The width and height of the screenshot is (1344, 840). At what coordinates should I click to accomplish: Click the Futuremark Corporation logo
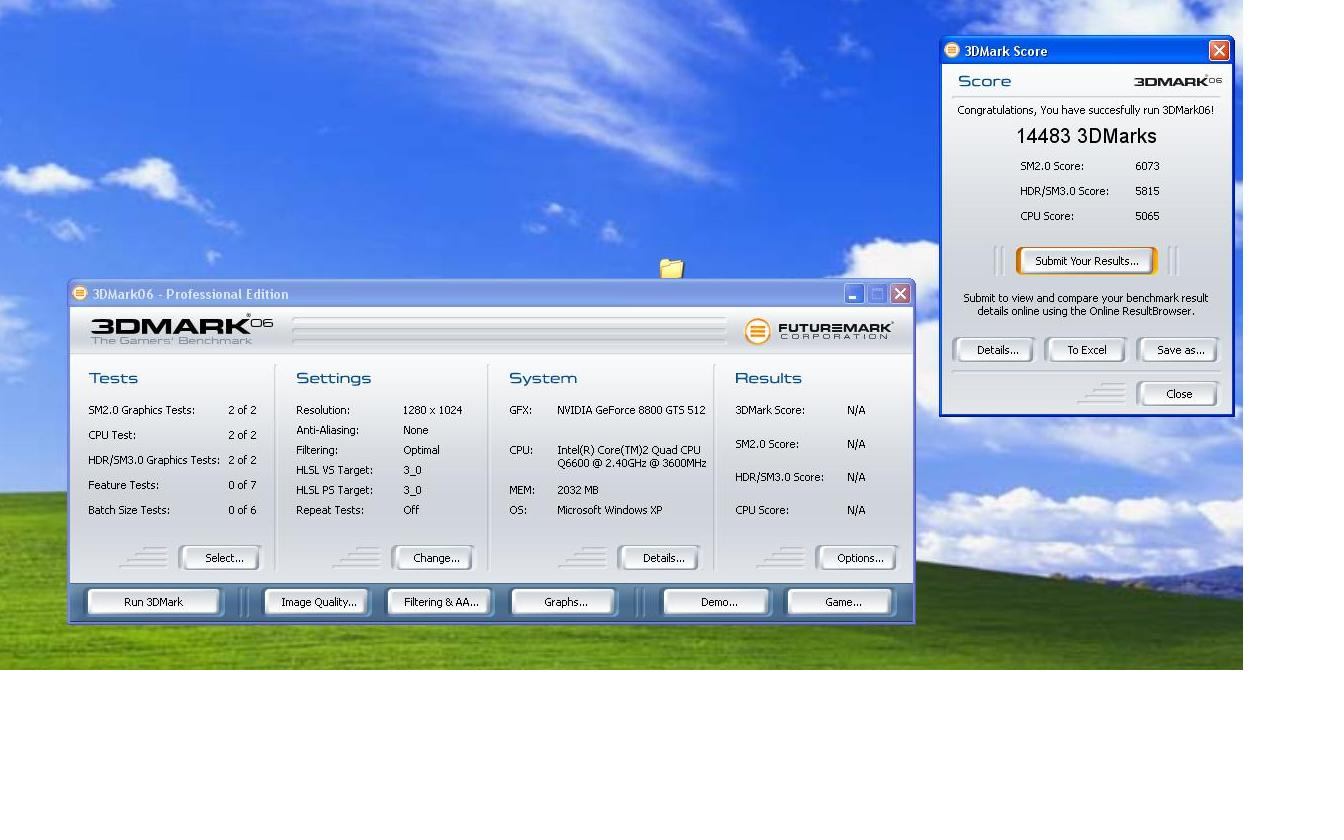tap(818, 330)
